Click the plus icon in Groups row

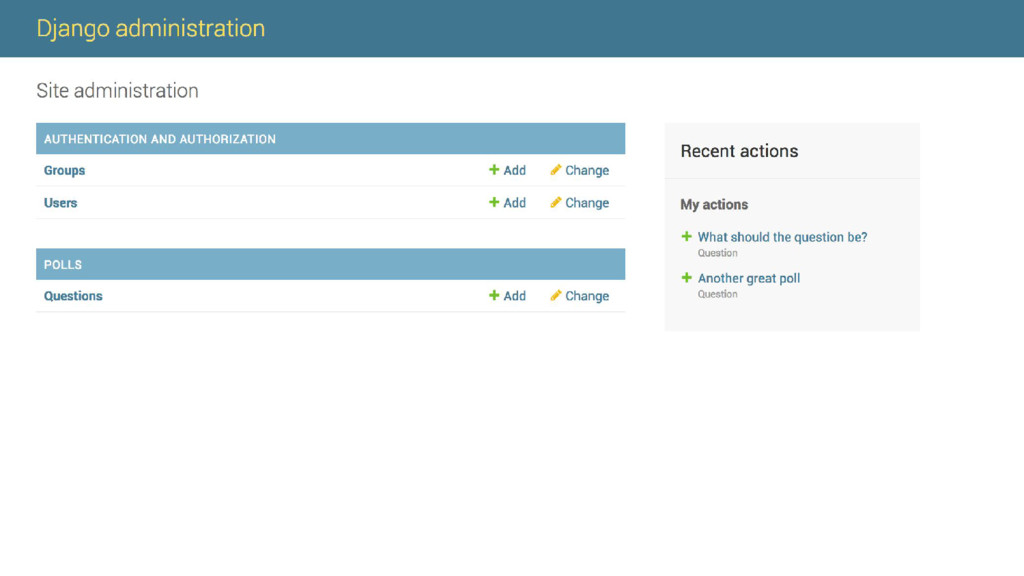[x=494, y=170]
